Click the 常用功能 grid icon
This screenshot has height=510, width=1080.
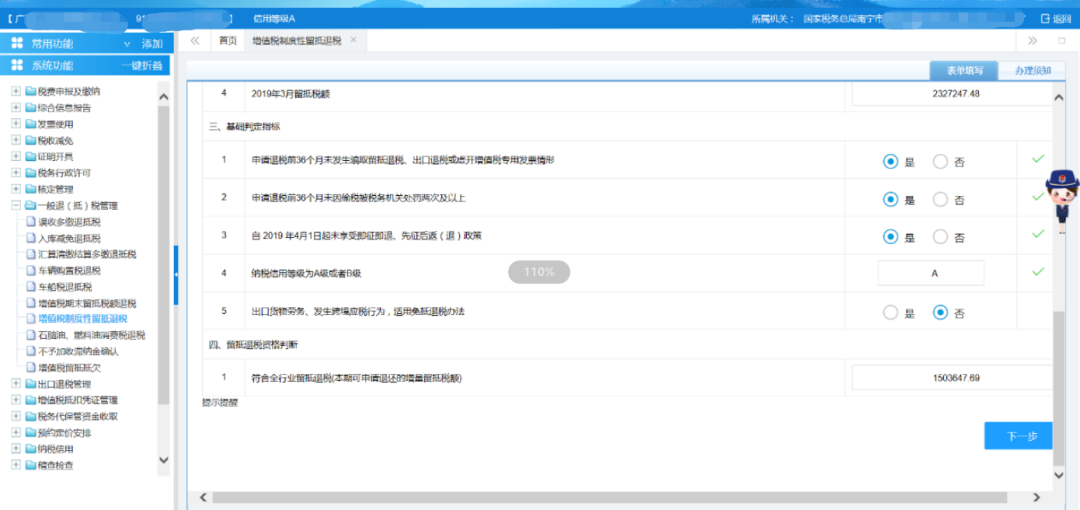coord(17,43)
